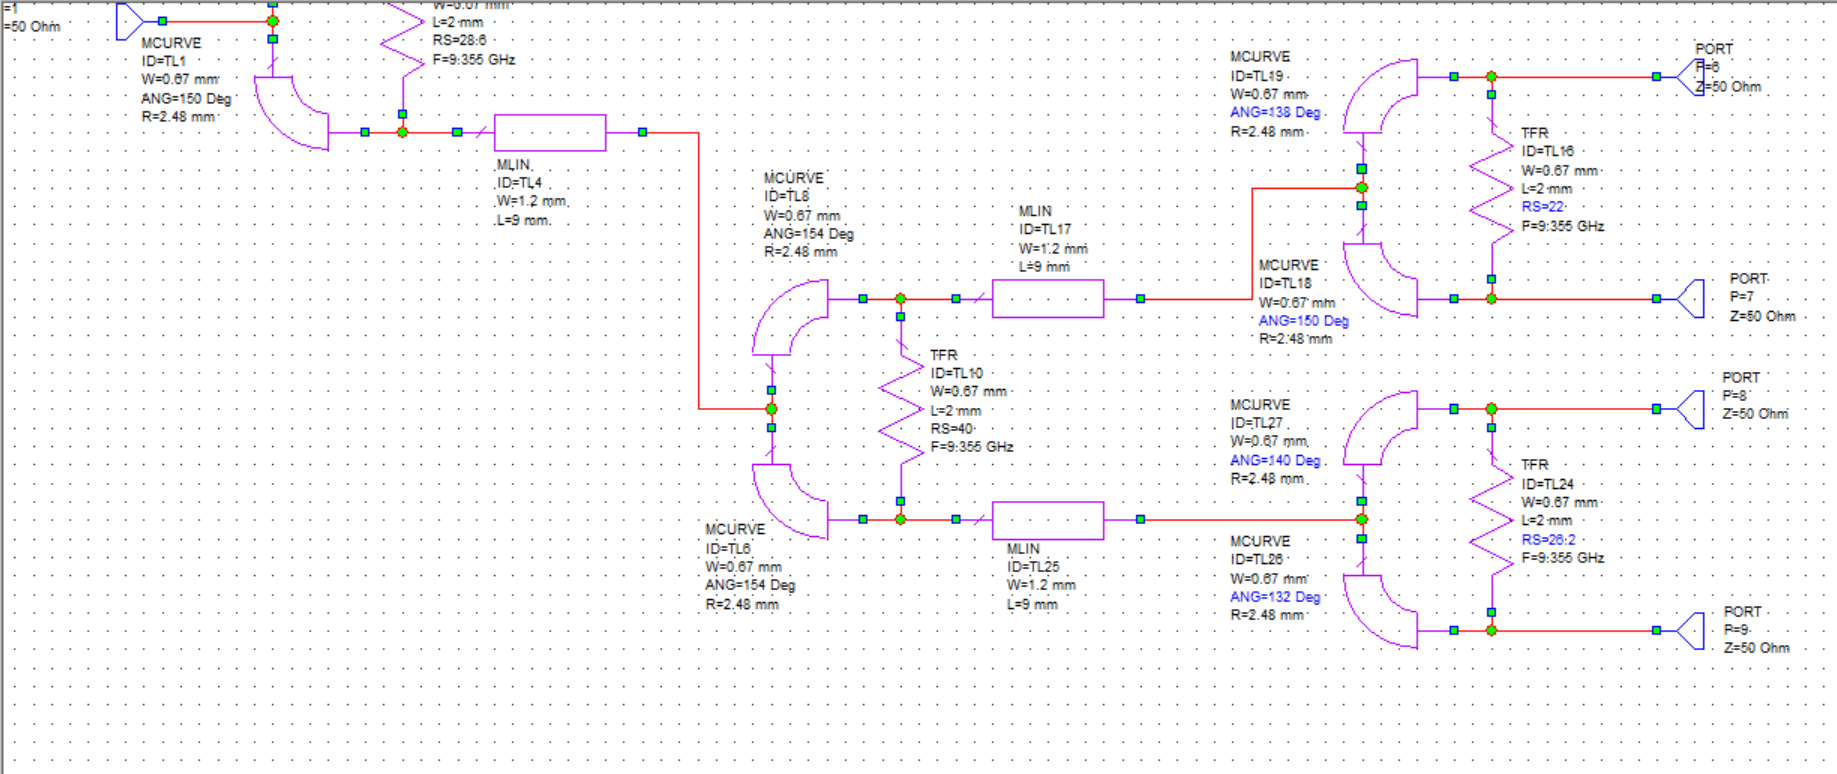
Task: Click blue ANG=150 Deg parameter of TL18
Action: click(x=1304, y=321)
